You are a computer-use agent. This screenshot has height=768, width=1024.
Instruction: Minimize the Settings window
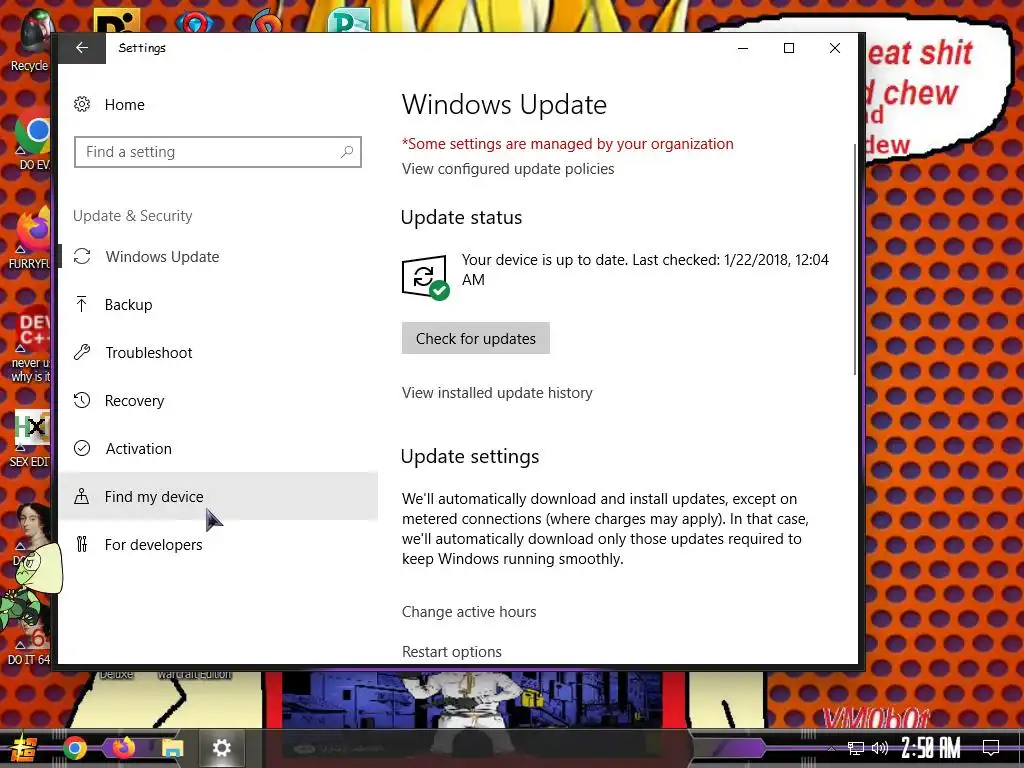click(x=743, y=48)
